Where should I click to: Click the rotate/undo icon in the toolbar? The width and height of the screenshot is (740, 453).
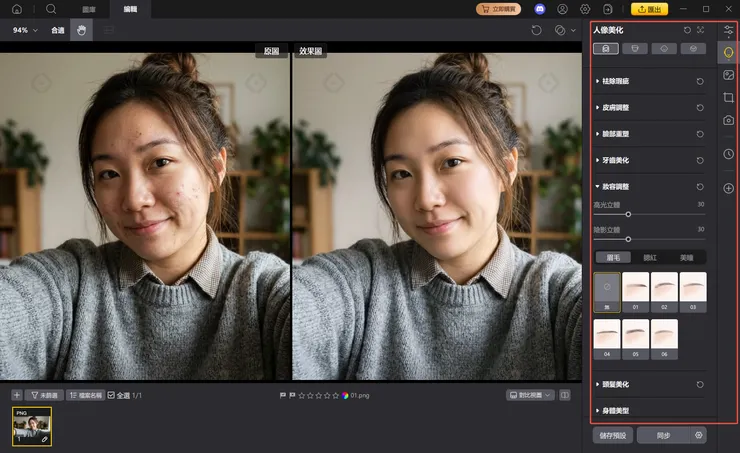click(x=536, y=30)
